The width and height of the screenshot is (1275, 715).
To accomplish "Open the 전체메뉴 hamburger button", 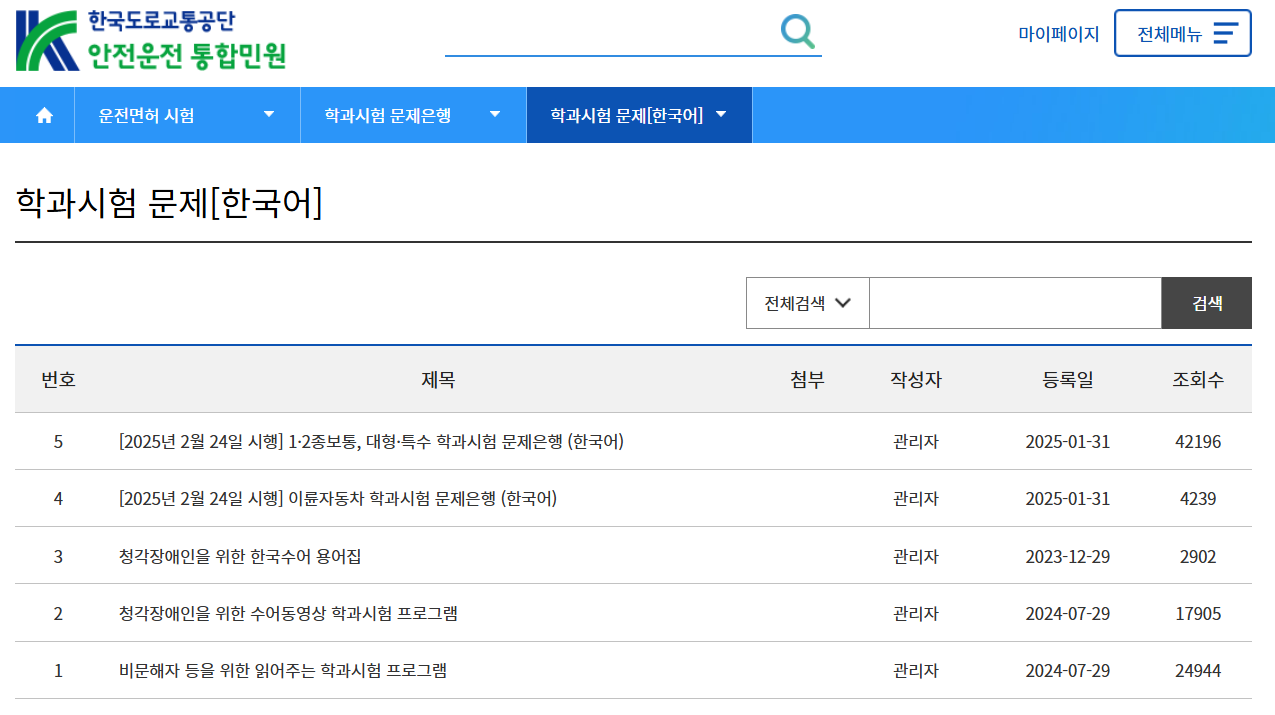I will point(1182,33).
